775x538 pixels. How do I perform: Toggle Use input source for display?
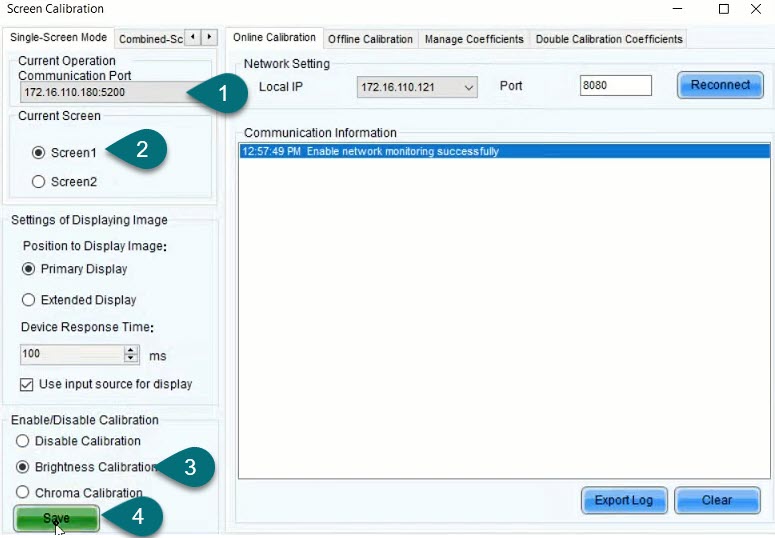[27, 384]
